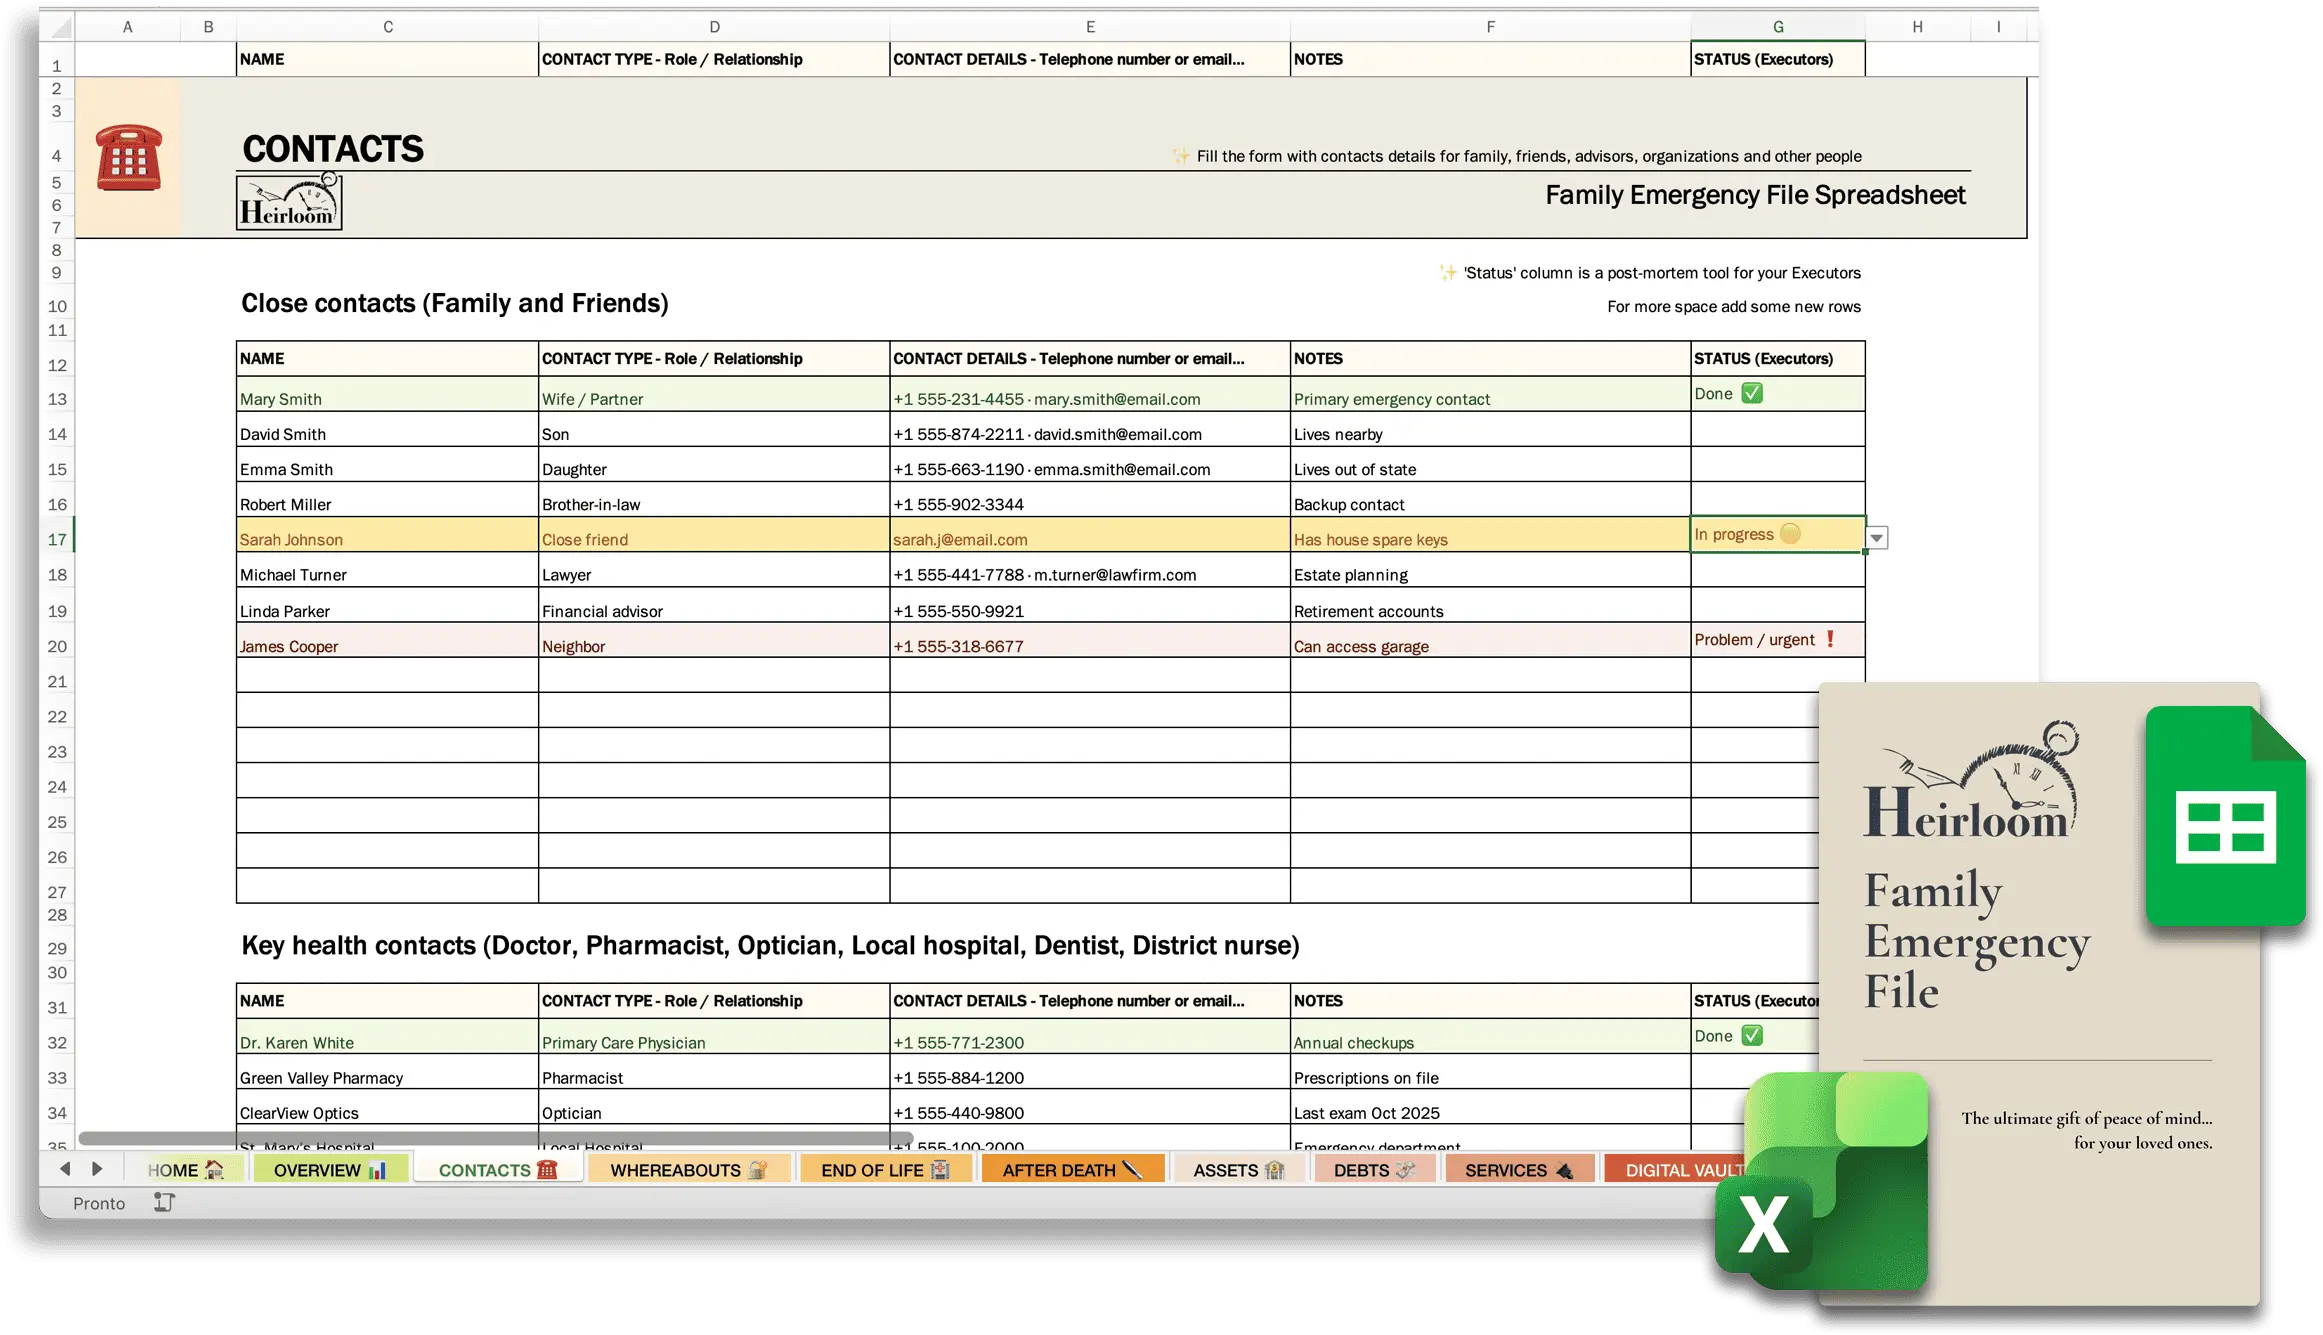Select the Has house spare keys note
The image size is (2323, 1335).
tap(1490, 535)
